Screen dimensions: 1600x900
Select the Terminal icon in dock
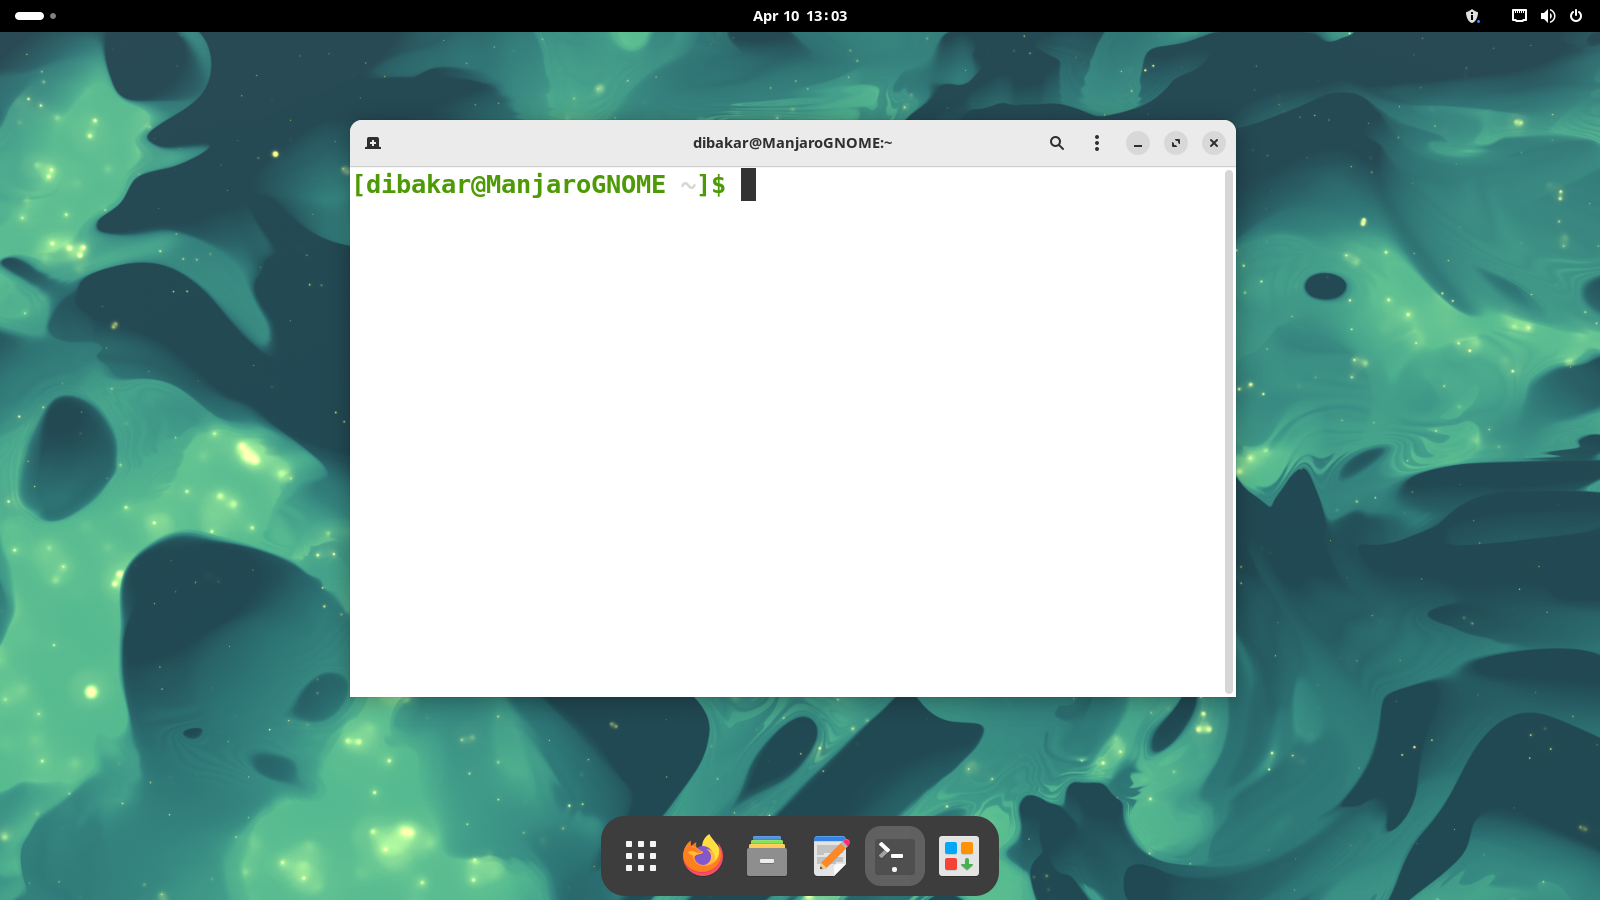click(x=895, y=856)
